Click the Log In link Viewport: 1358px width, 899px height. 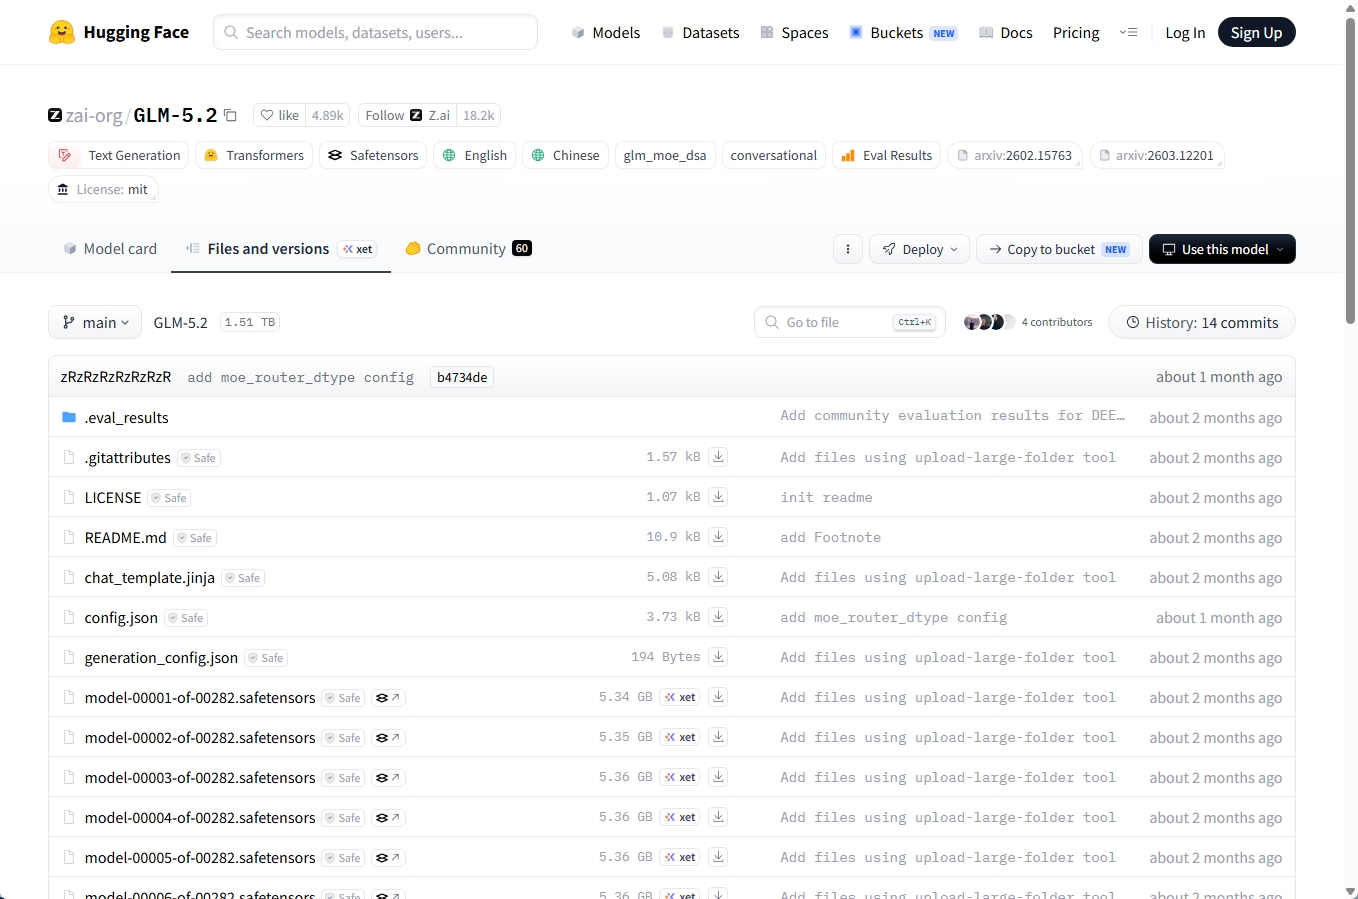[x=1185, y=32]
